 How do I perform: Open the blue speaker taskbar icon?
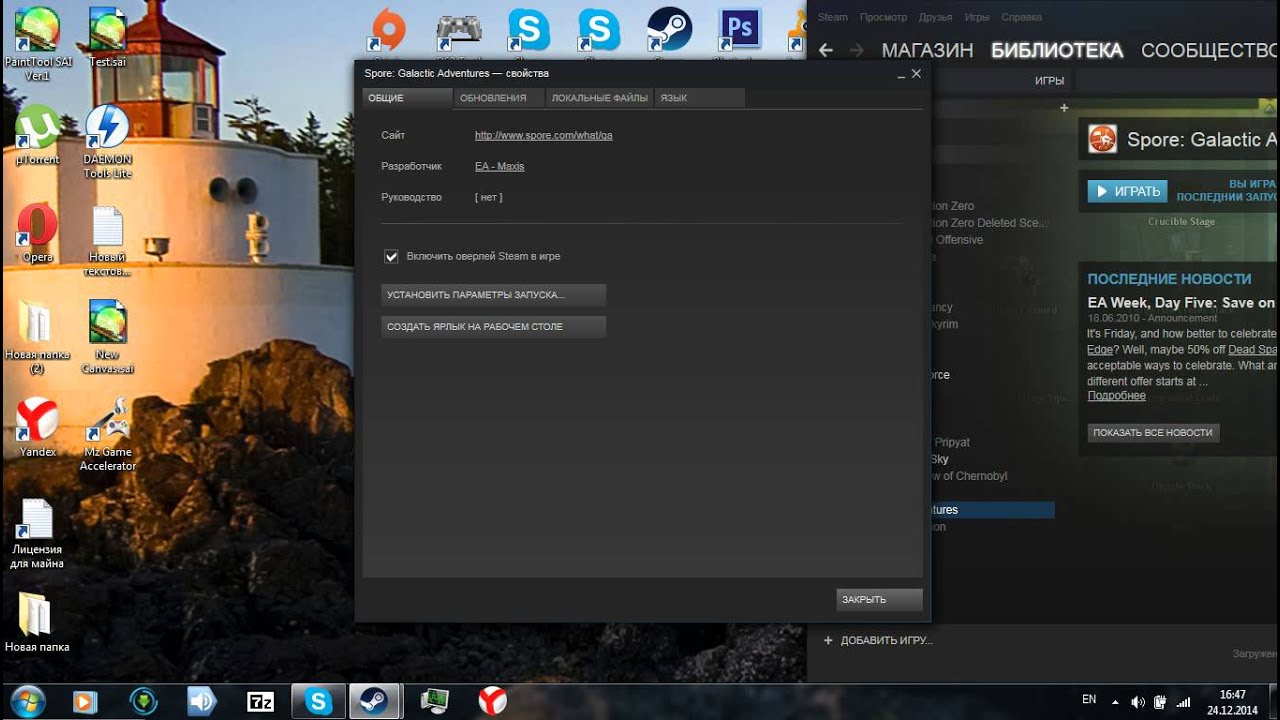pos(203,701)
